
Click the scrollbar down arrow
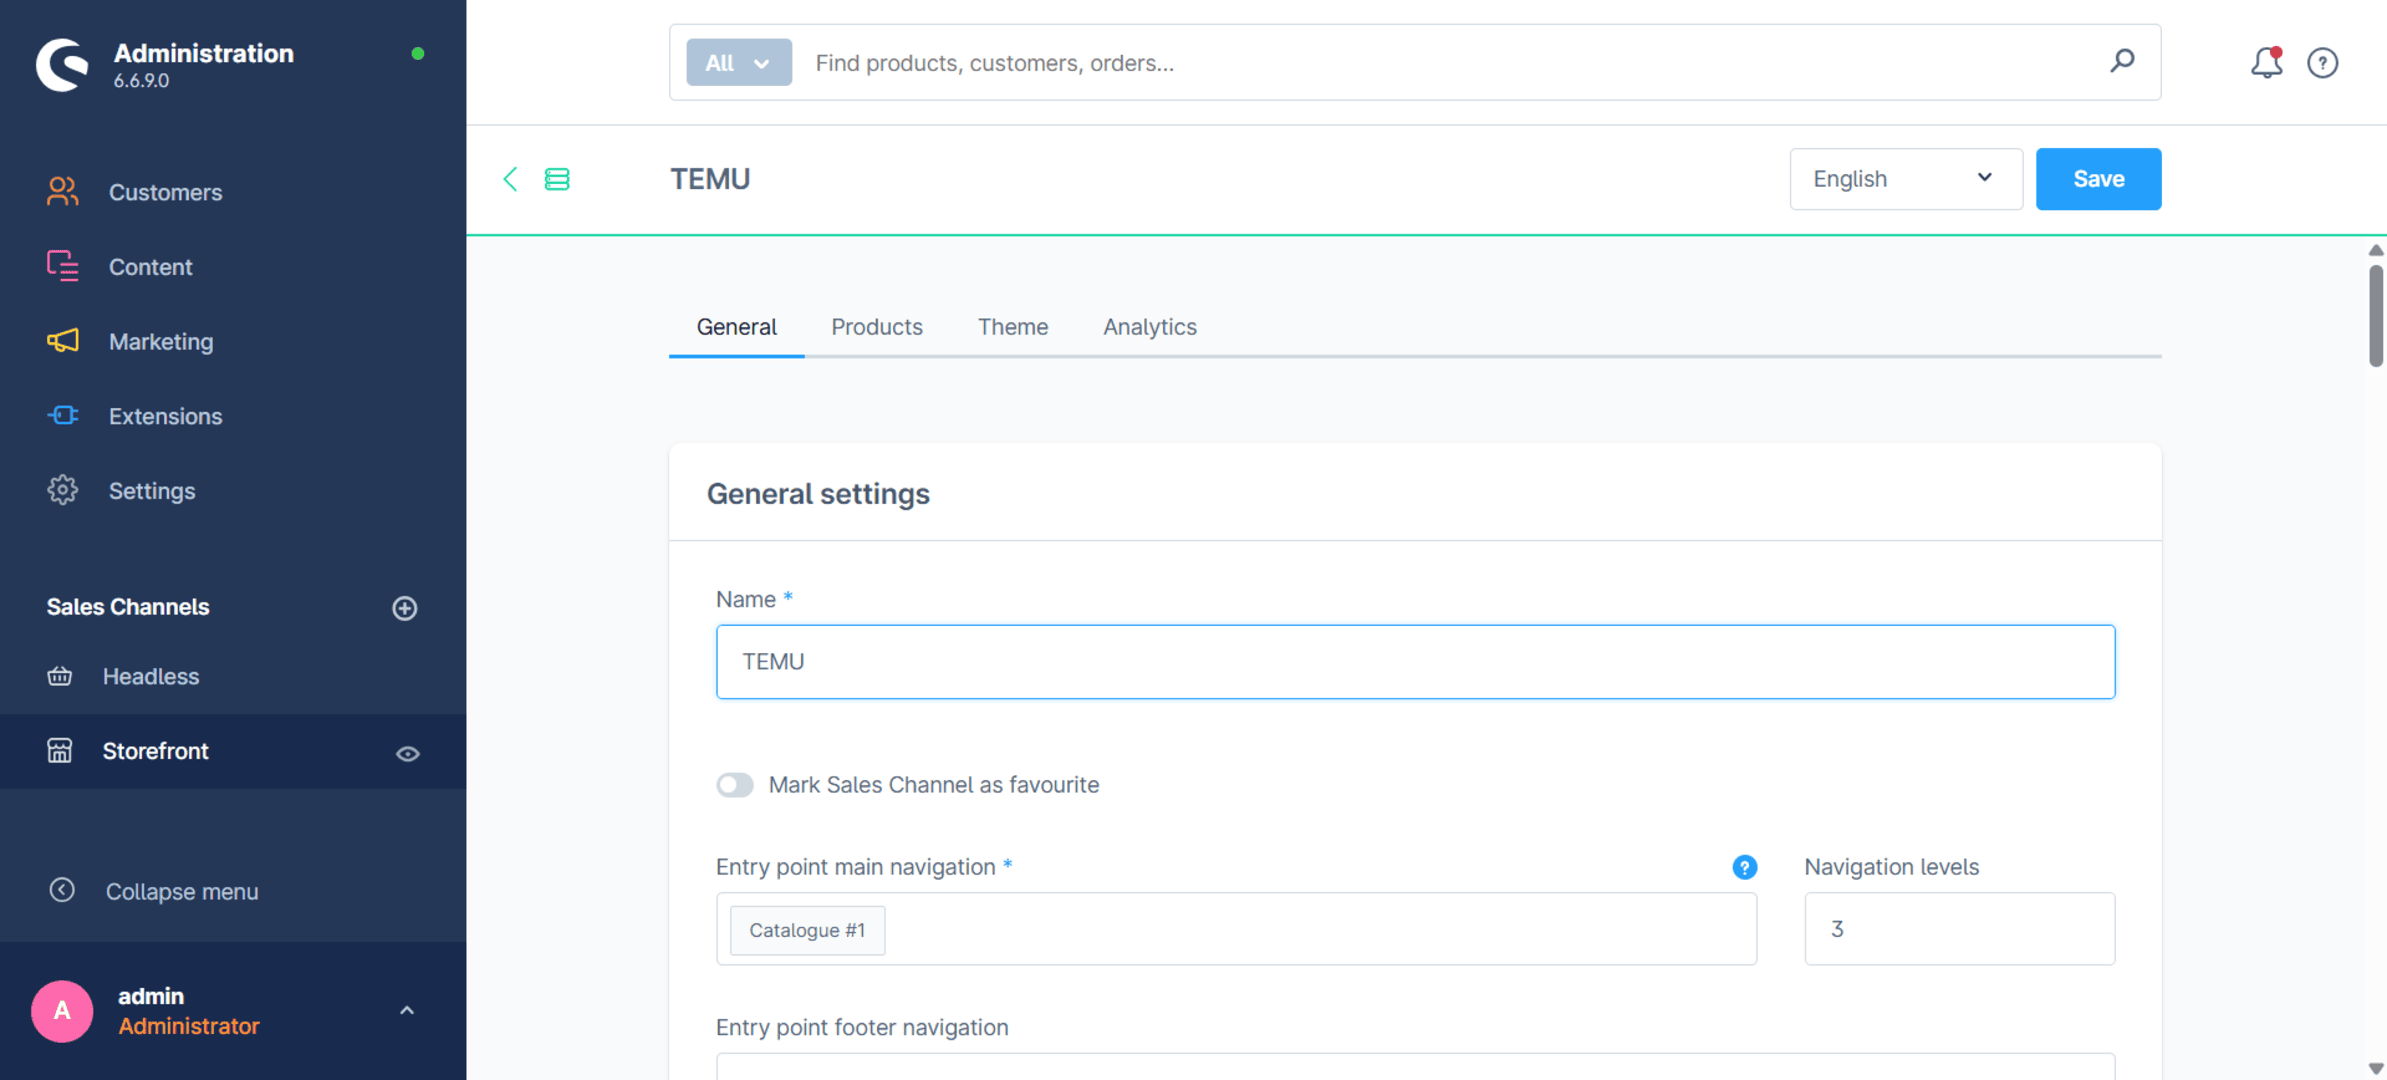pyautogui.click(x=2375, y=1068)
